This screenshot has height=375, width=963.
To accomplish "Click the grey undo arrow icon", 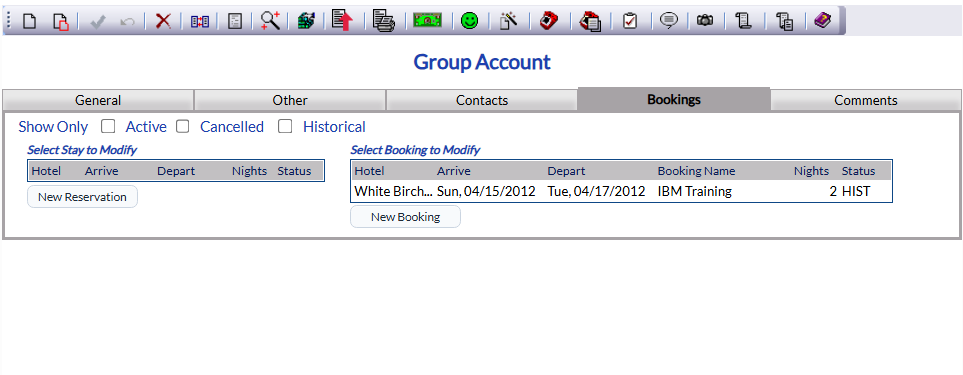I will pos(128,21).
